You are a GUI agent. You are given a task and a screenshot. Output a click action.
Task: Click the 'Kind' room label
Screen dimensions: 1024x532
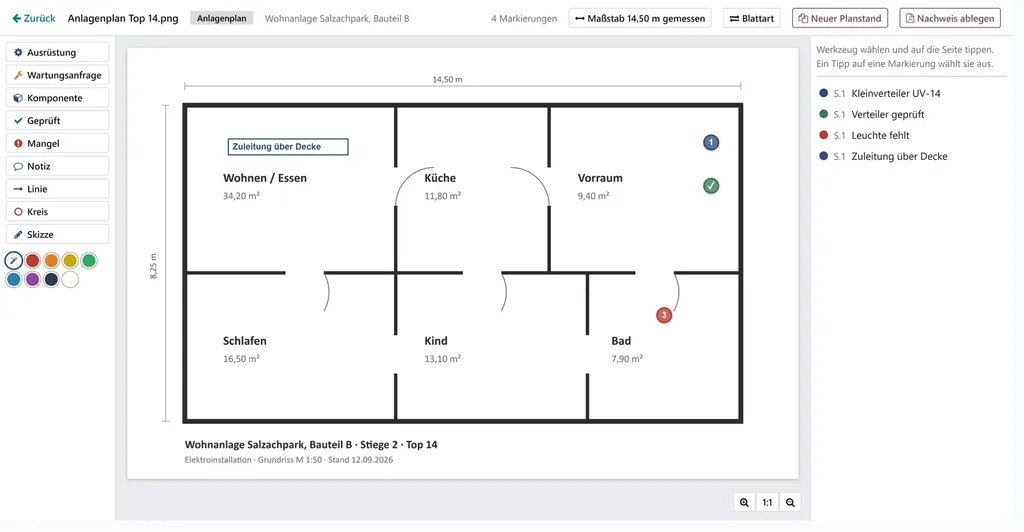[436, 341]
